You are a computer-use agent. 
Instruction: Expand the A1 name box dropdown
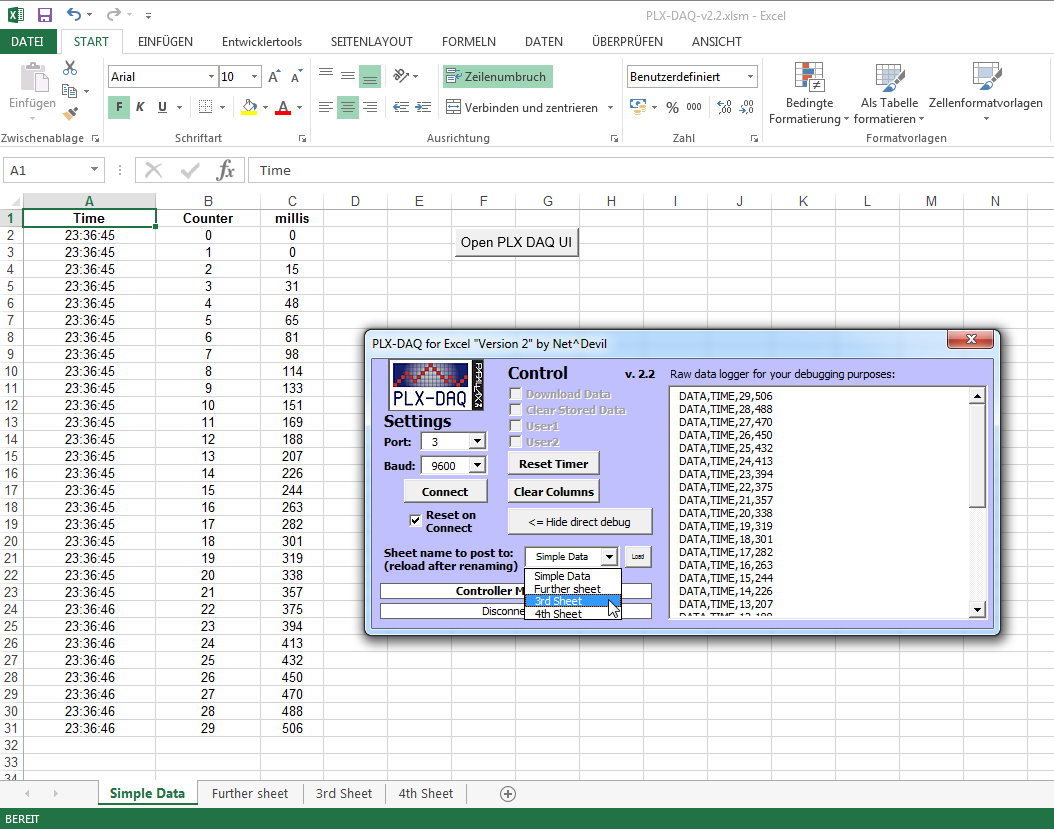tap(94, 170)
